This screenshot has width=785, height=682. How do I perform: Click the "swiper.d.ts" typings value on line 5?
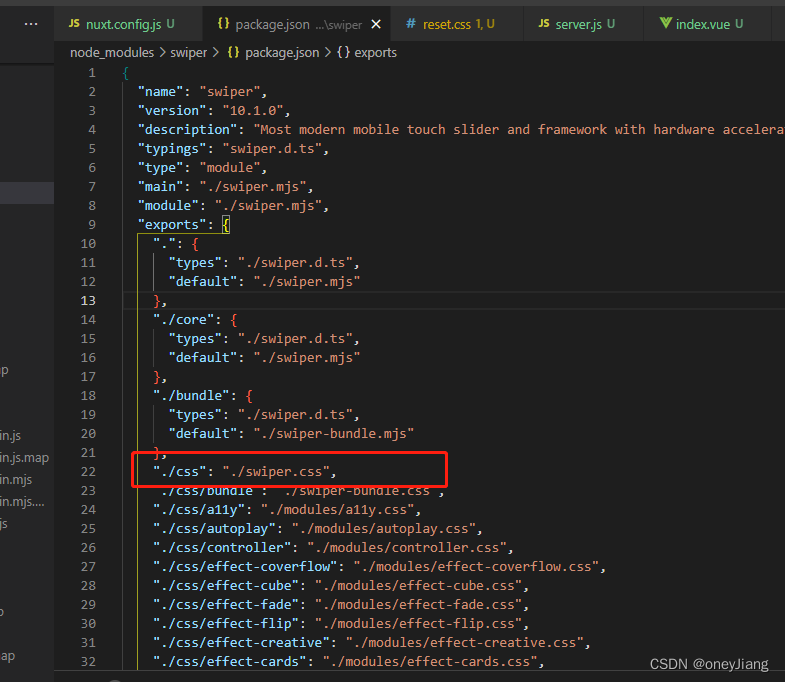point(272,149)
